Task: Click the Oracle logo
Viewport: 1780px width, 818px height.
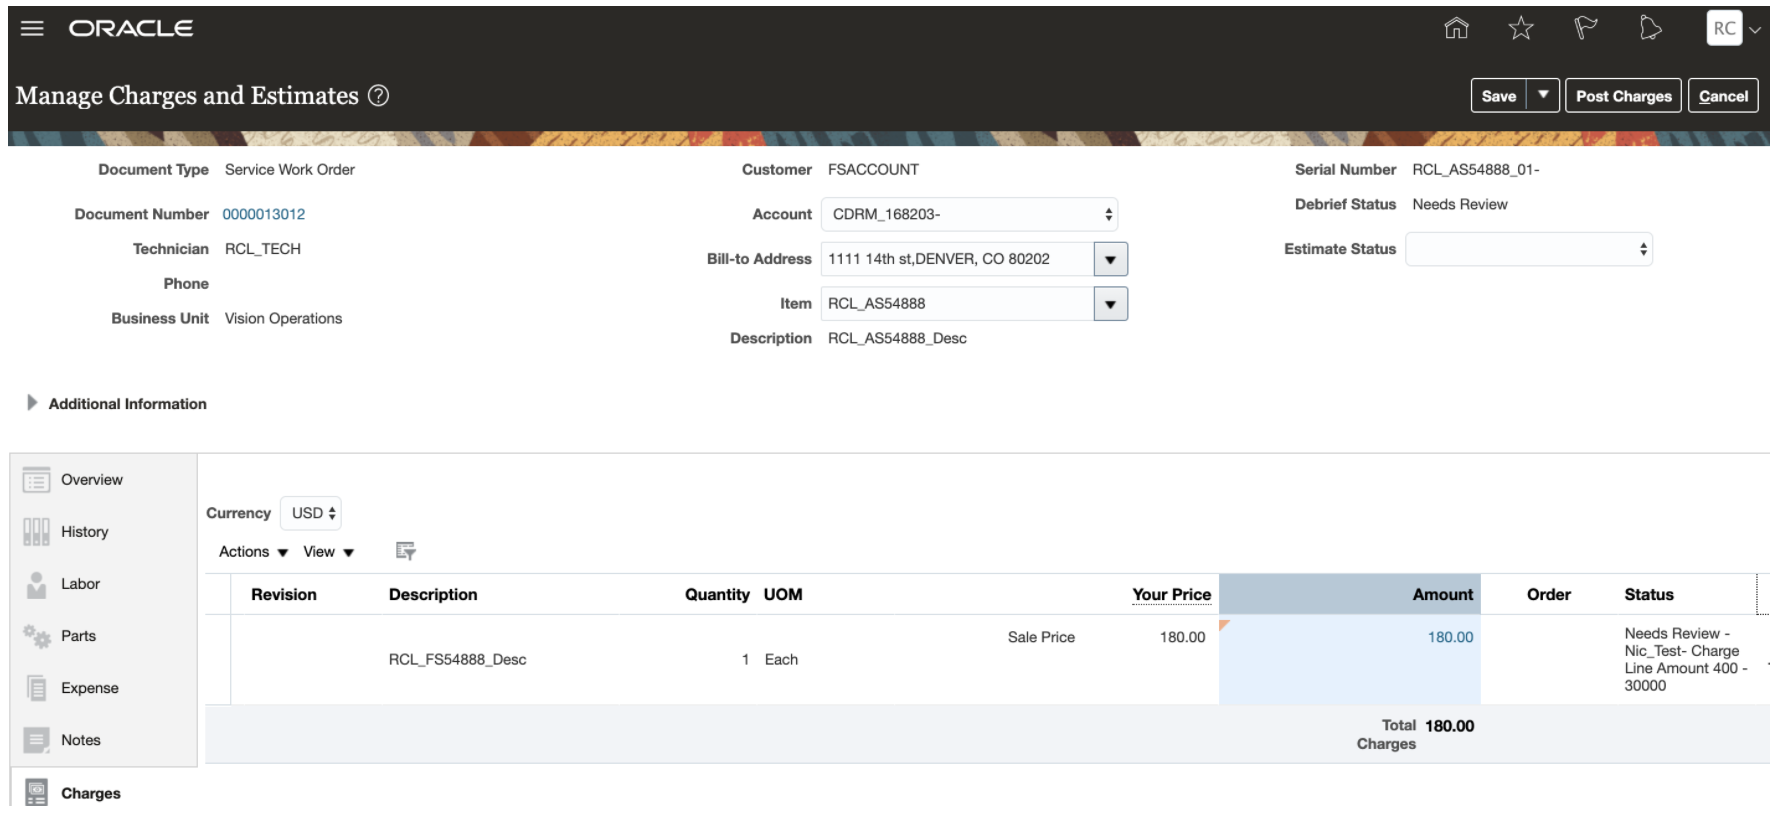Action: point(131,28)
